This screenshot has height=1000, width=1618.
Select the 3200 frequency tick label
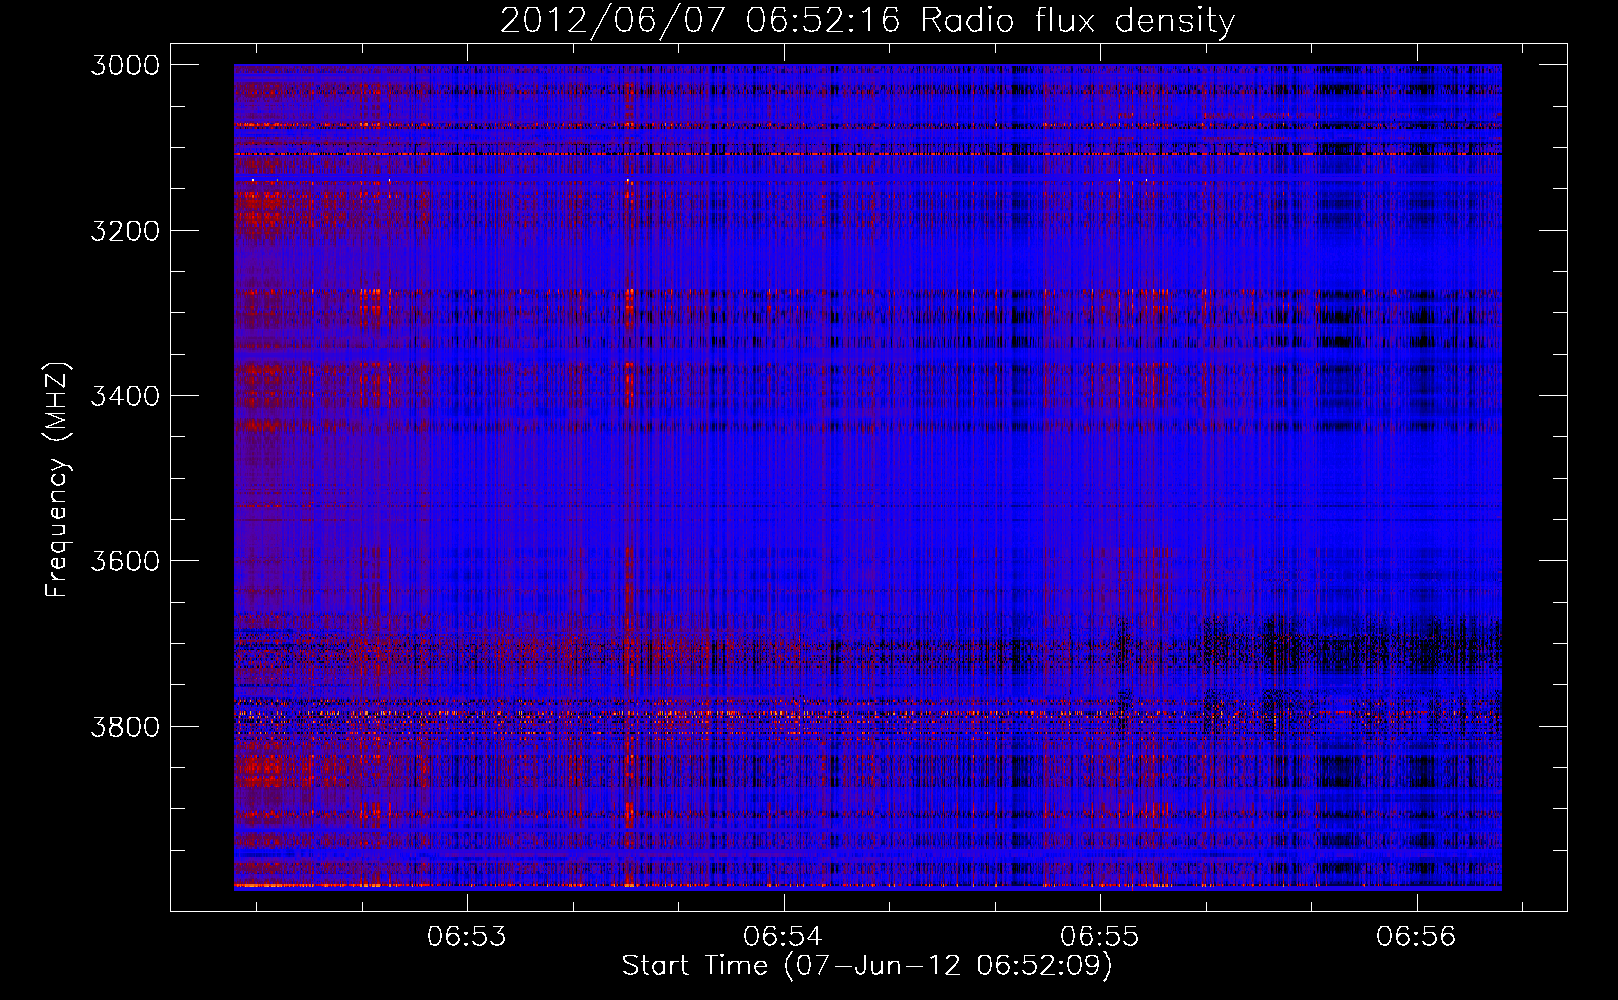coord(125,231)
